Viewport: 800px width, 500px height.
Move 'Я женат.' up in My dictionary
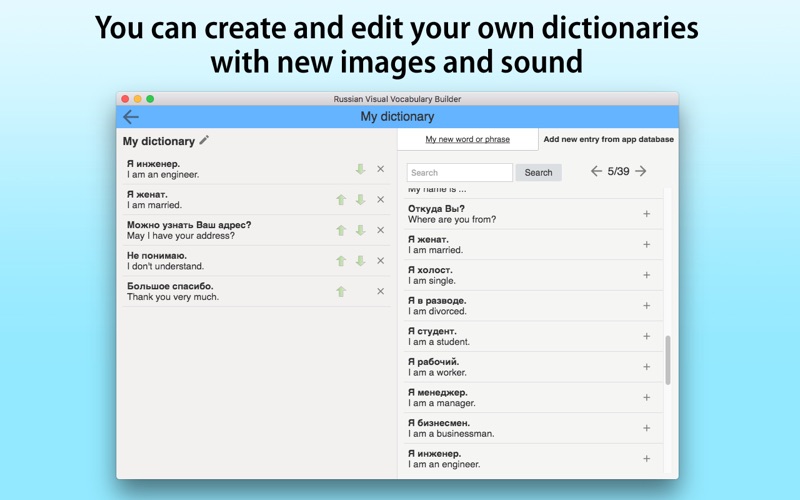click(341, 199)
